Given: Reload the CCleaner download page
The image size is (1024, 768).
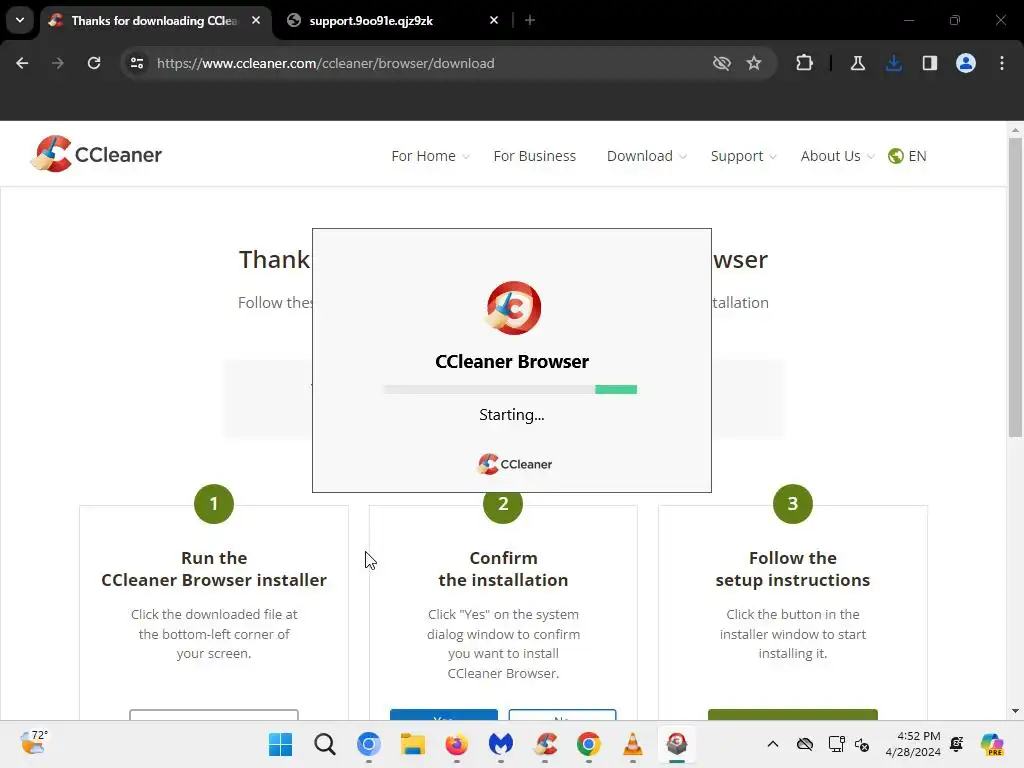Looking at the screenshot, I should coord(94,63).
